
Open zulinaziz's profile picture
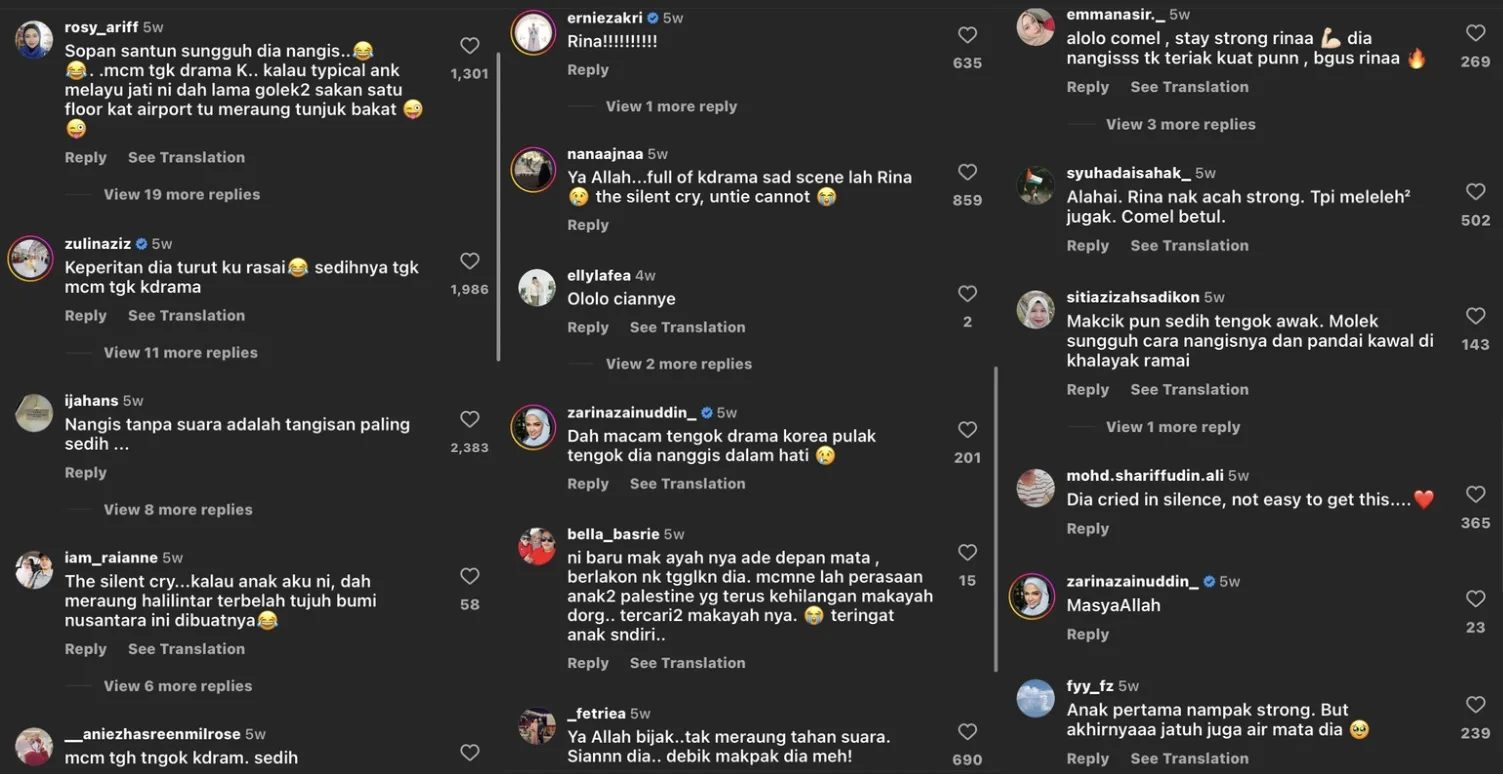point(30,259)
